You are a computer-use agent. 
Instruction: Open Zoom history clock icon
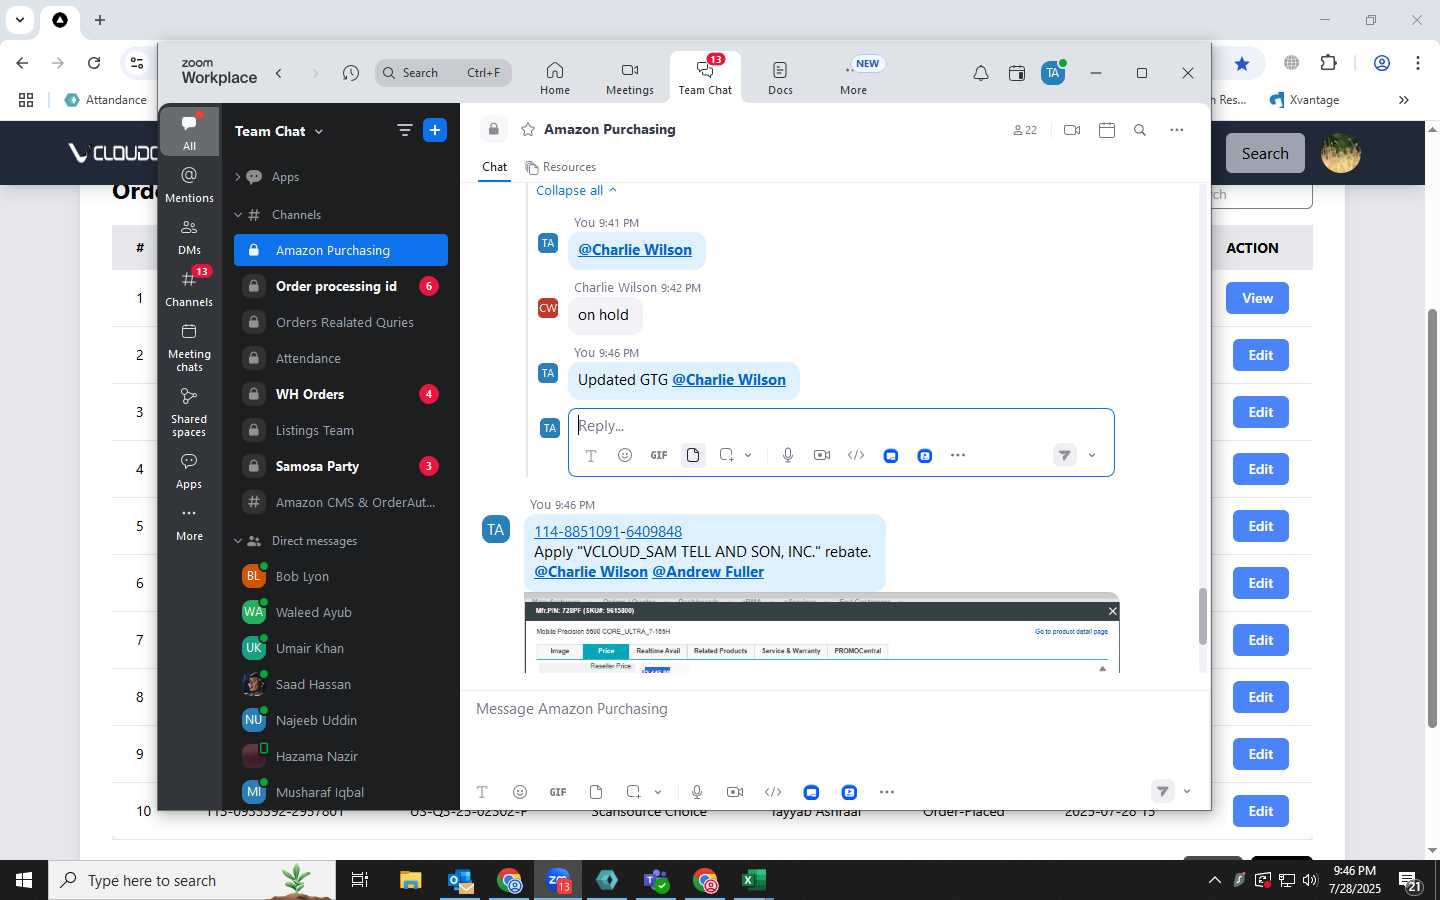coord(350,73)
